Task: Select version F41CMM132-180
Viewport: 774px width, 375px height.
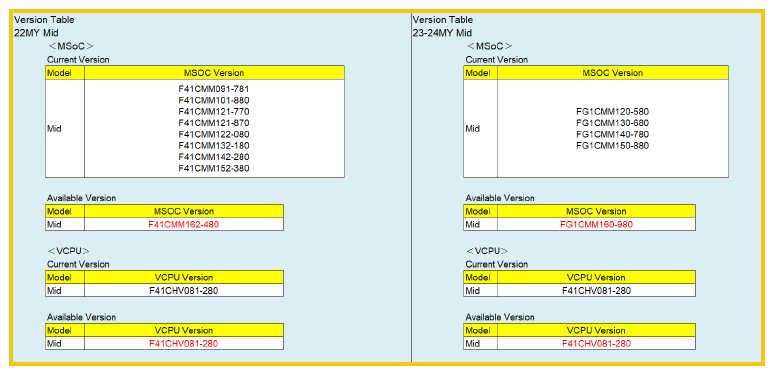Action: point(214,146)
